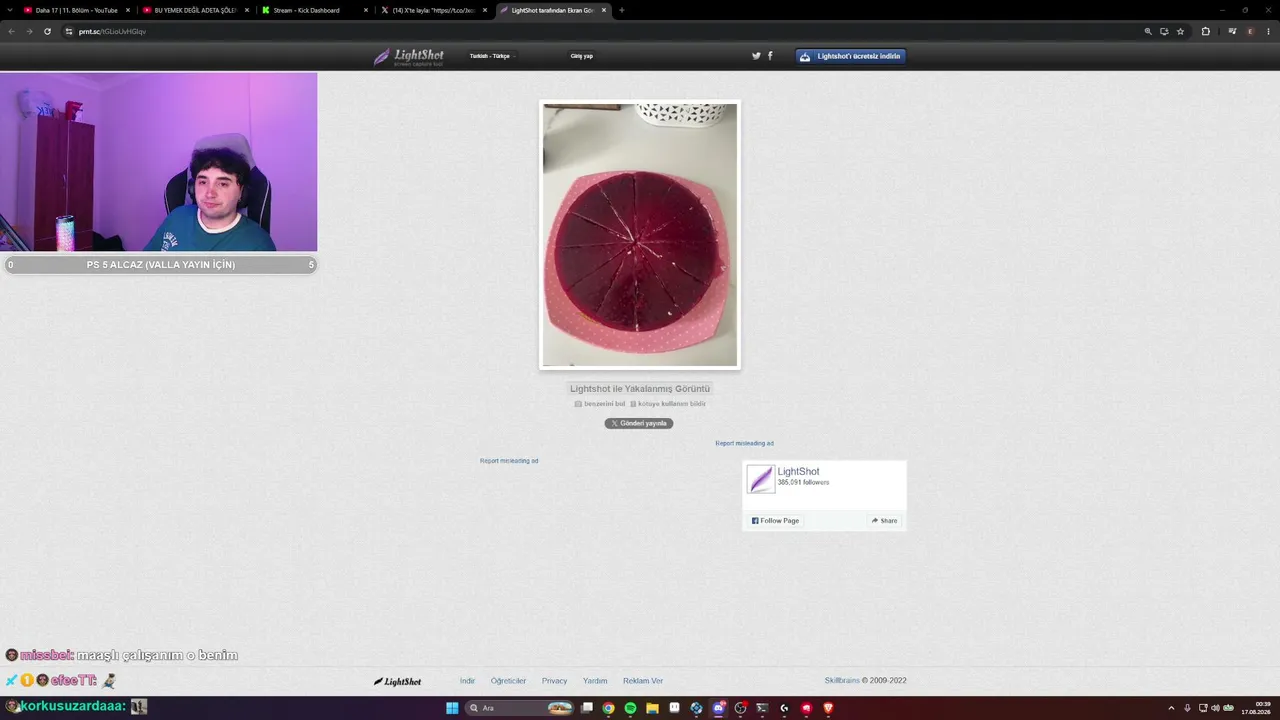Open the install app icon in address bar
The image size is (1280, 720).
click(x=1164, y=31)
